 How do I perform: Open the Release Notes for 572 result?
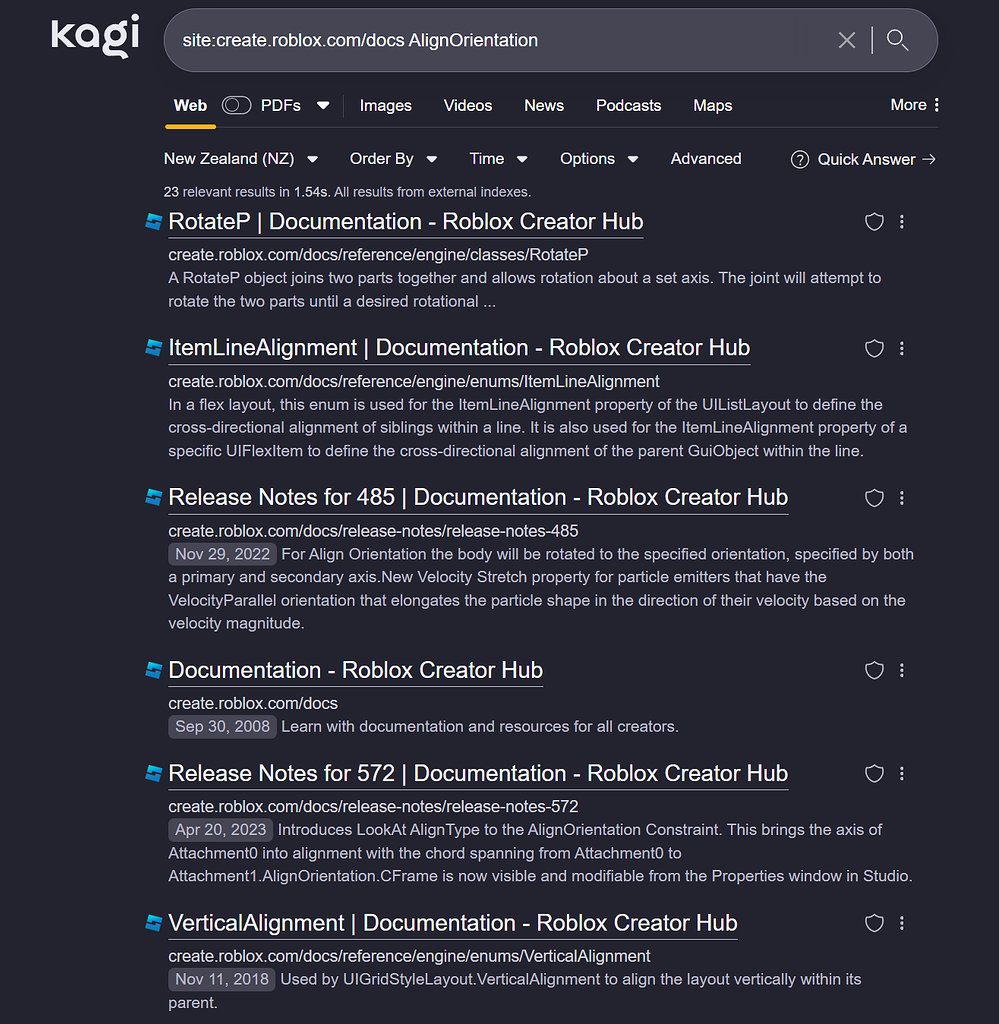point(477,773)
